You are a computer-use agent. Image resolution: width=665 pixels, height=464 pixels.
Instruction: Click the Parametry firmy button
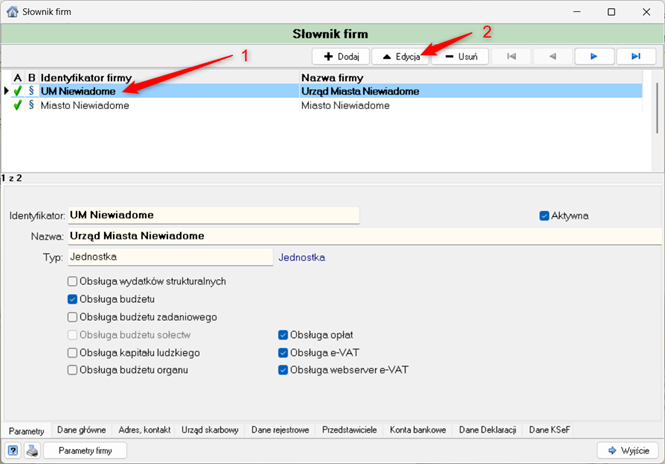point(85,450)
